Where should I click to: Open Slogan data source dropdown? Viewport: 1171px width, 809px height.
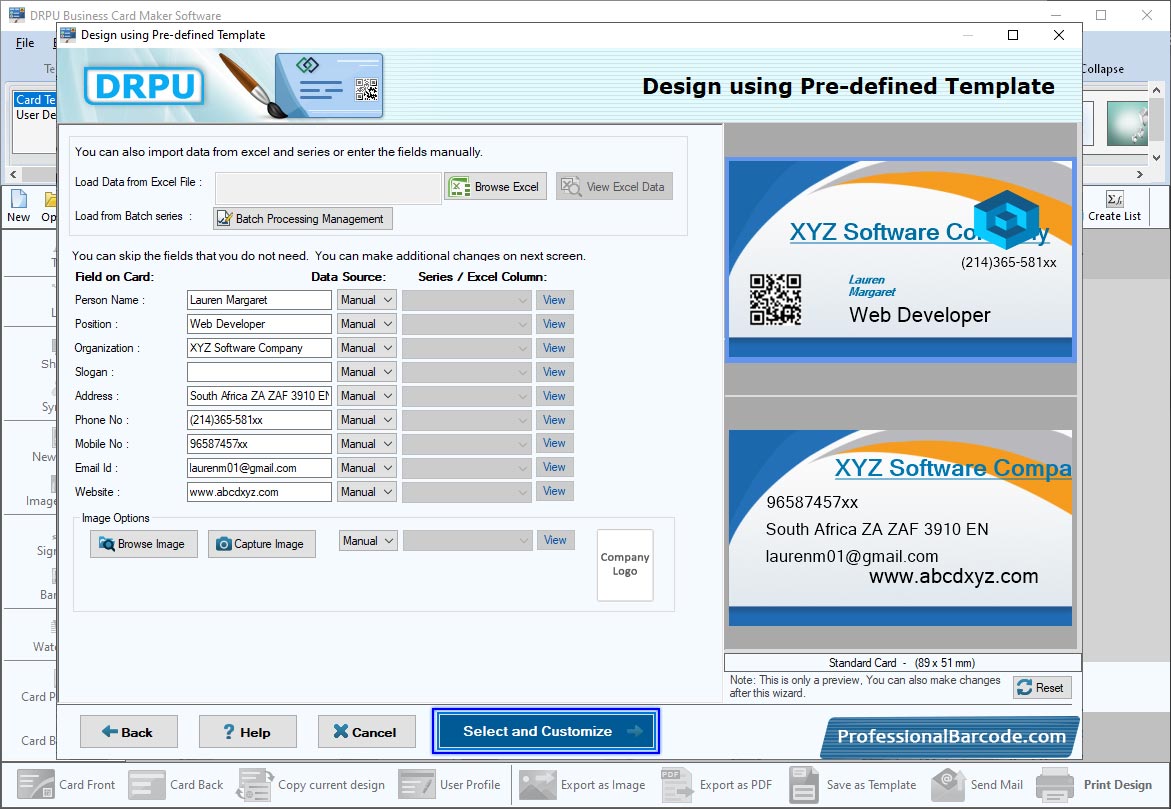click(x=367, y=371)
